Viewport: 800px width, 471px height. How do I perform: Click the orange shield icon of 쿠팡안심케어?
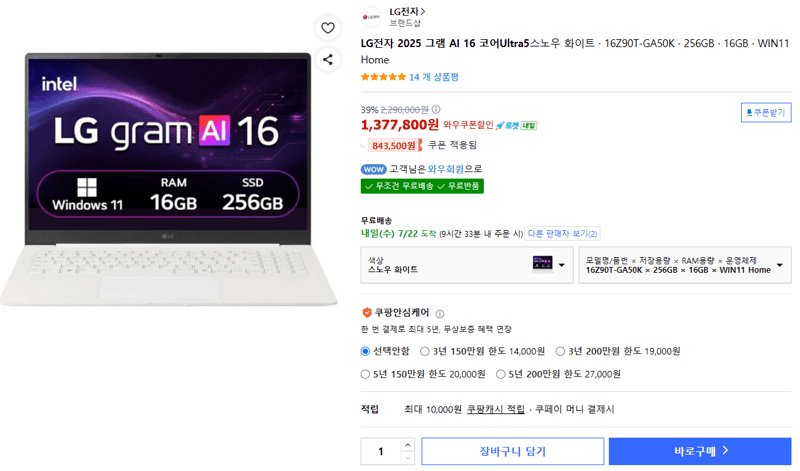(366, 312)
